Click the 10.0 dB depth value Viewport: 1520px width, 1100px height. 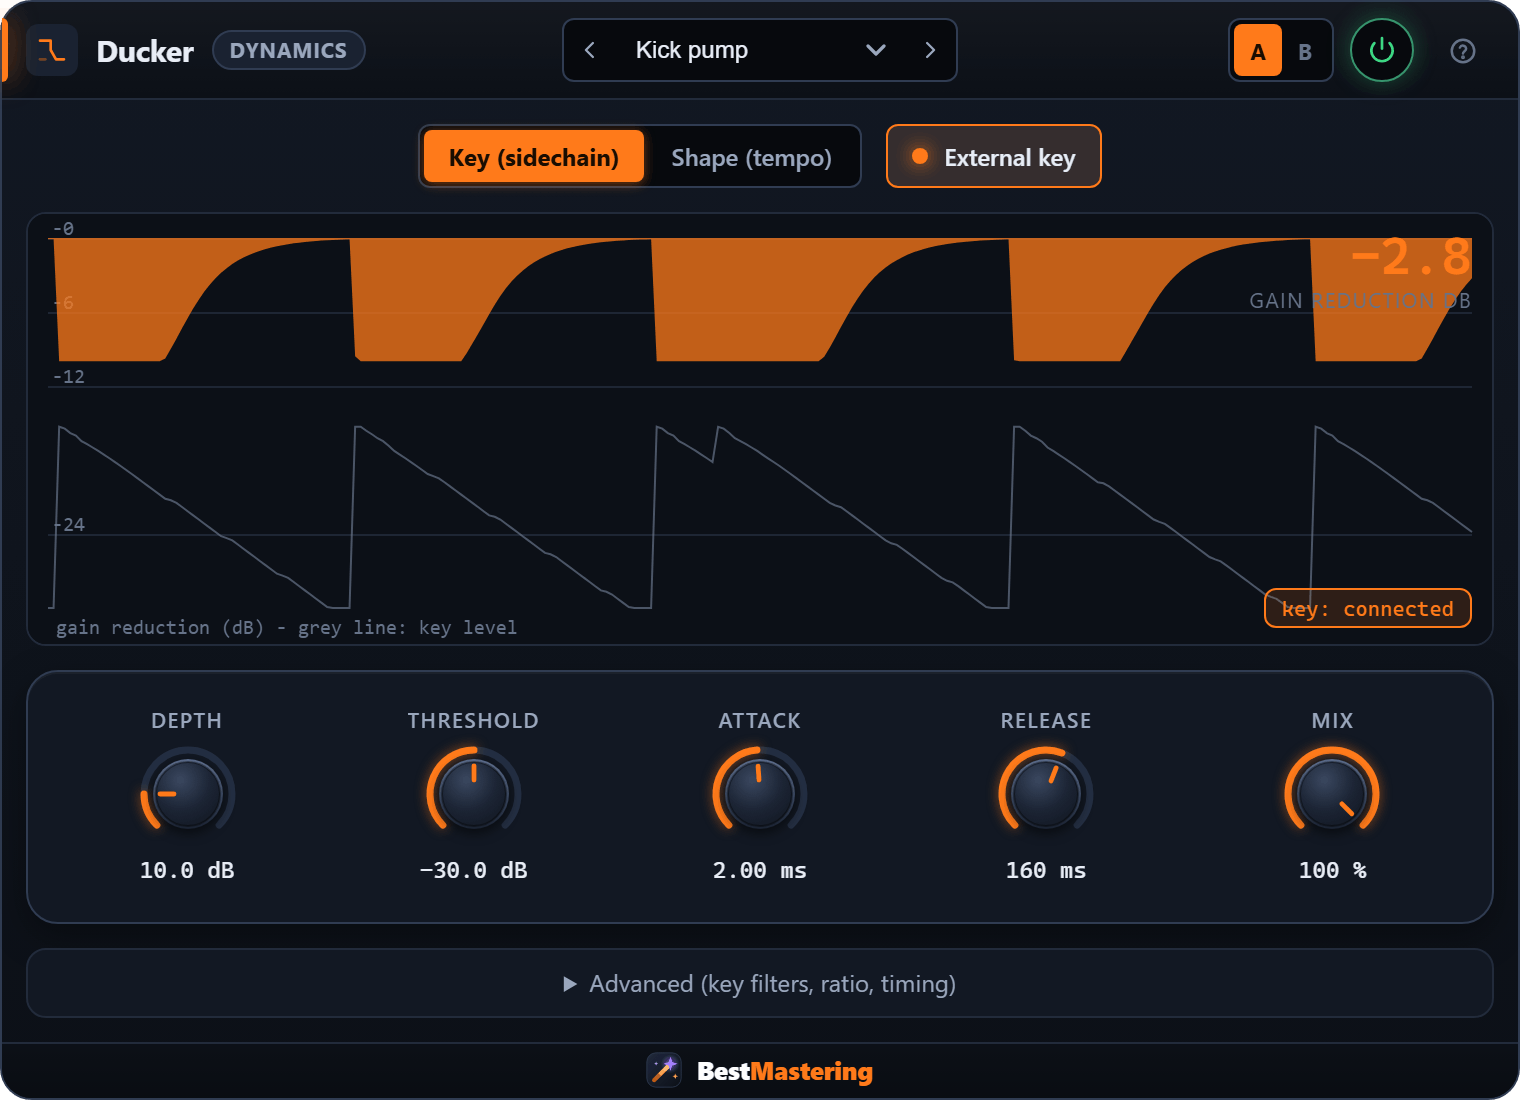187,870
